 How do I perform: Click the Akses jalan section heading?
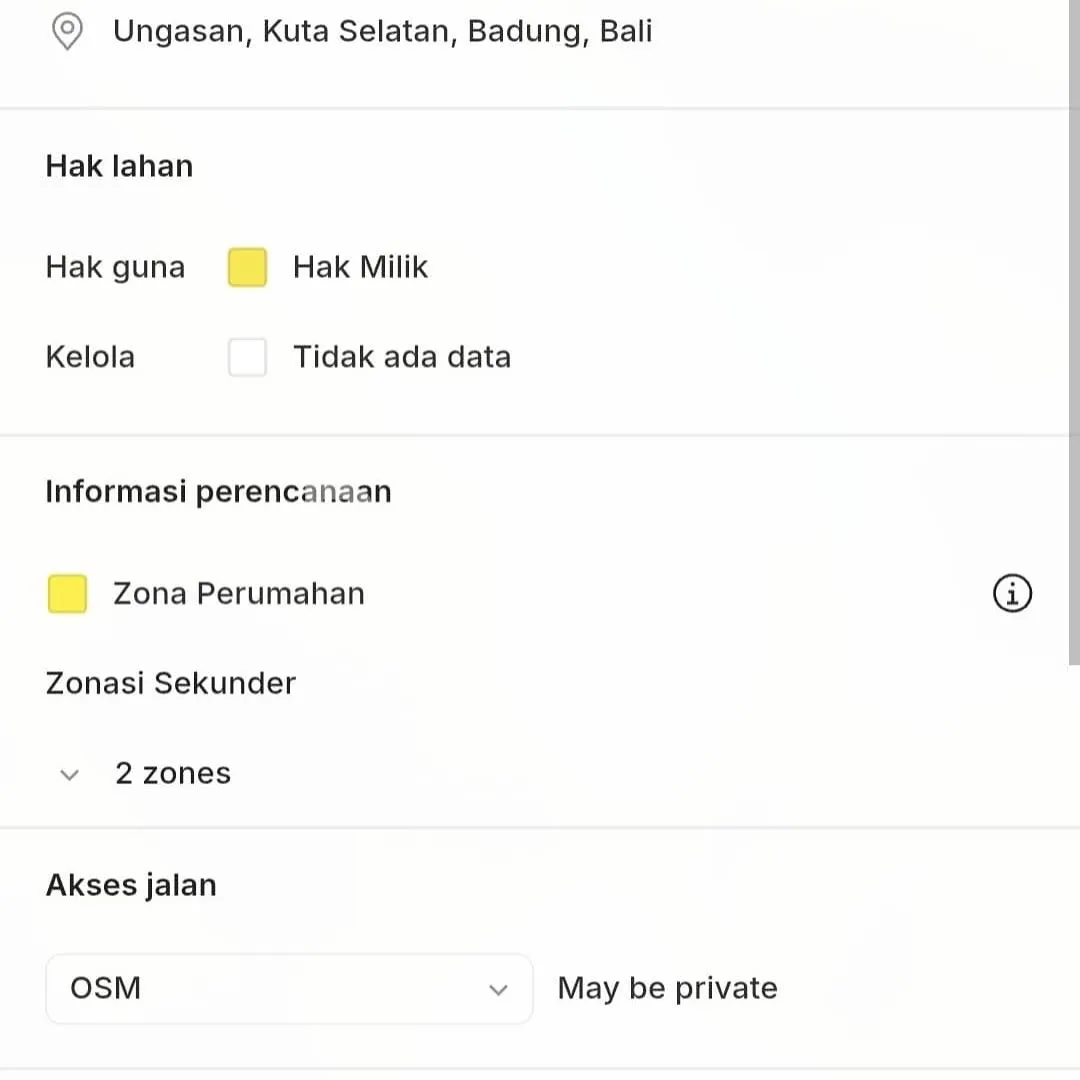[x=131, y=885]
